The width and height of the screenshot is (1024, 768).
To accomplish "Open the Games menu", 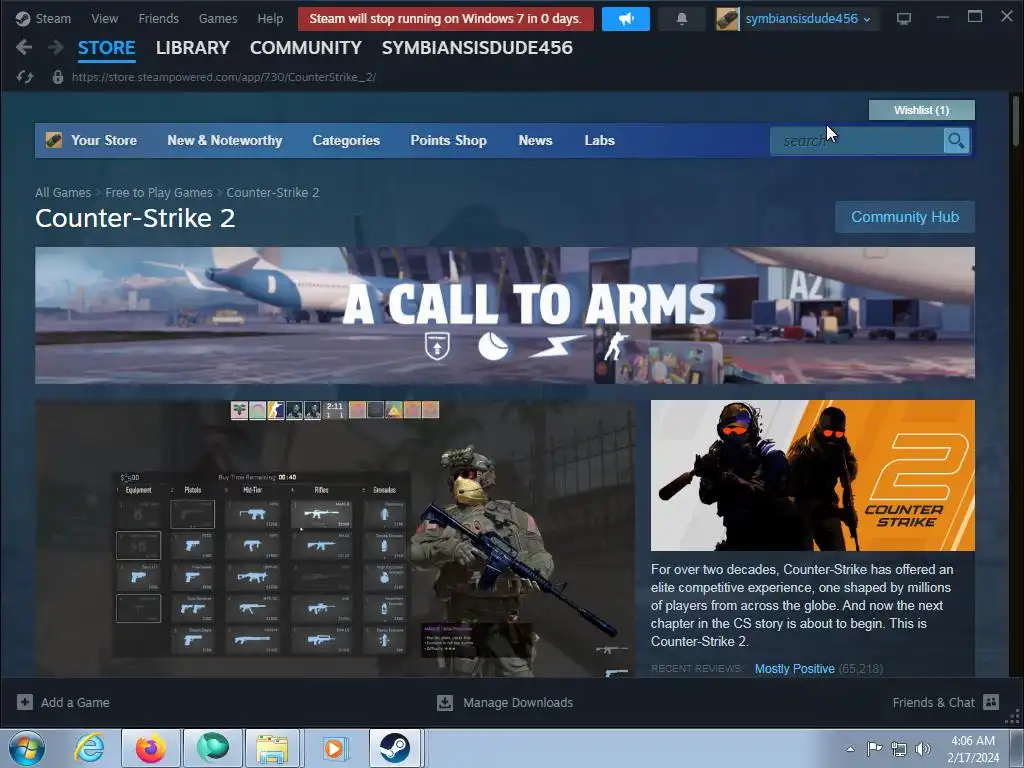I will point(218,18).
